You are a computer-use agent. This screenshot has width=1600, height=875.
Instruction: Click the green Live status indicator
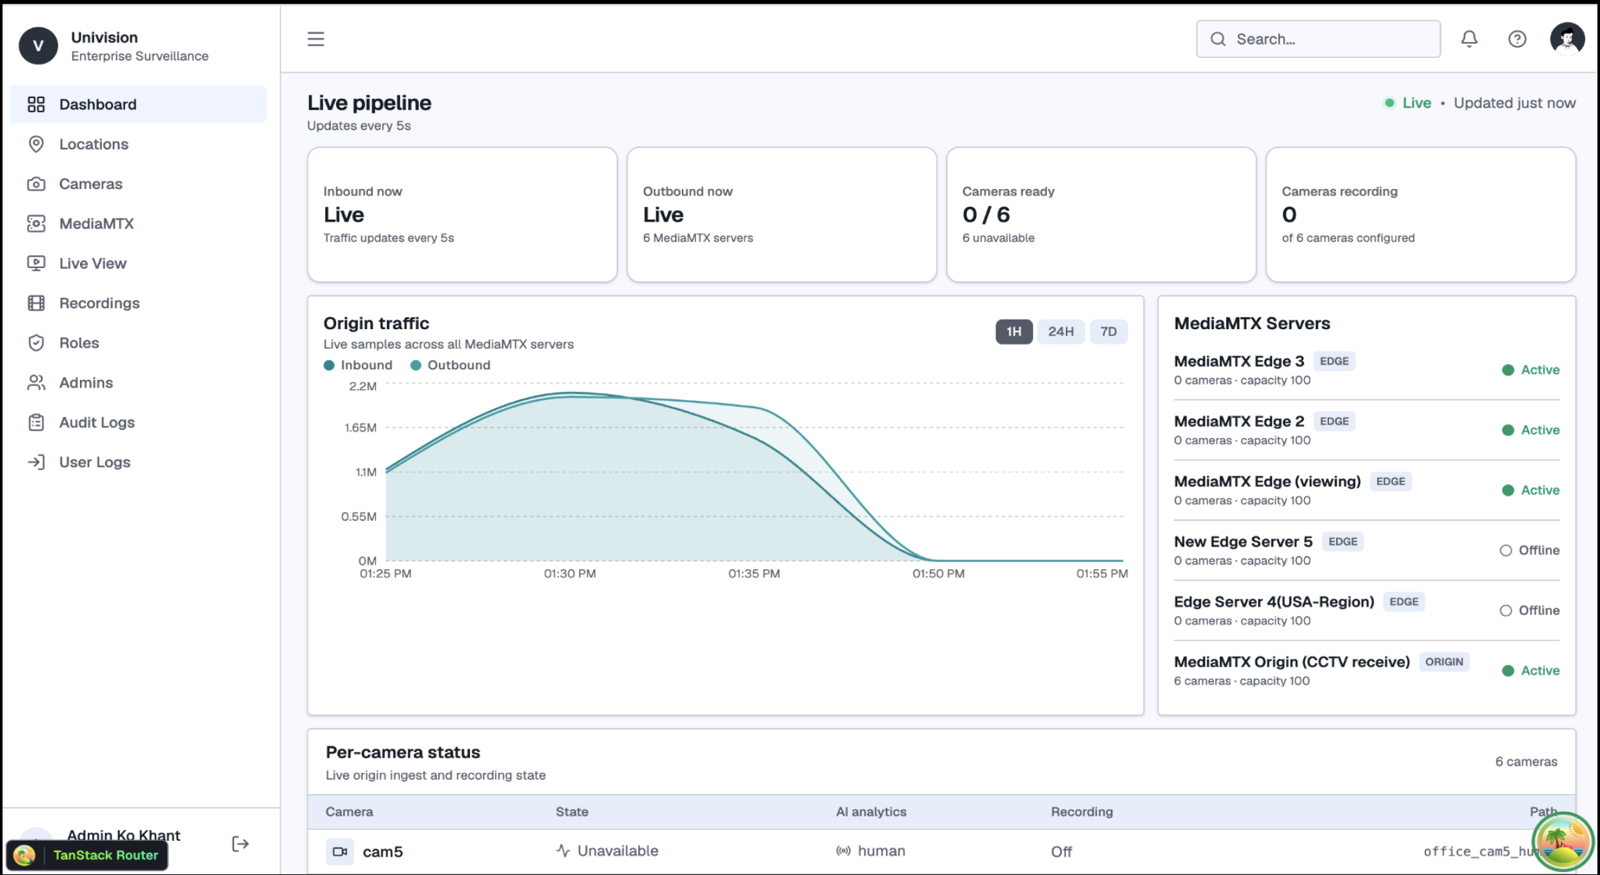pyautogui.click(x=1408, y=103)
